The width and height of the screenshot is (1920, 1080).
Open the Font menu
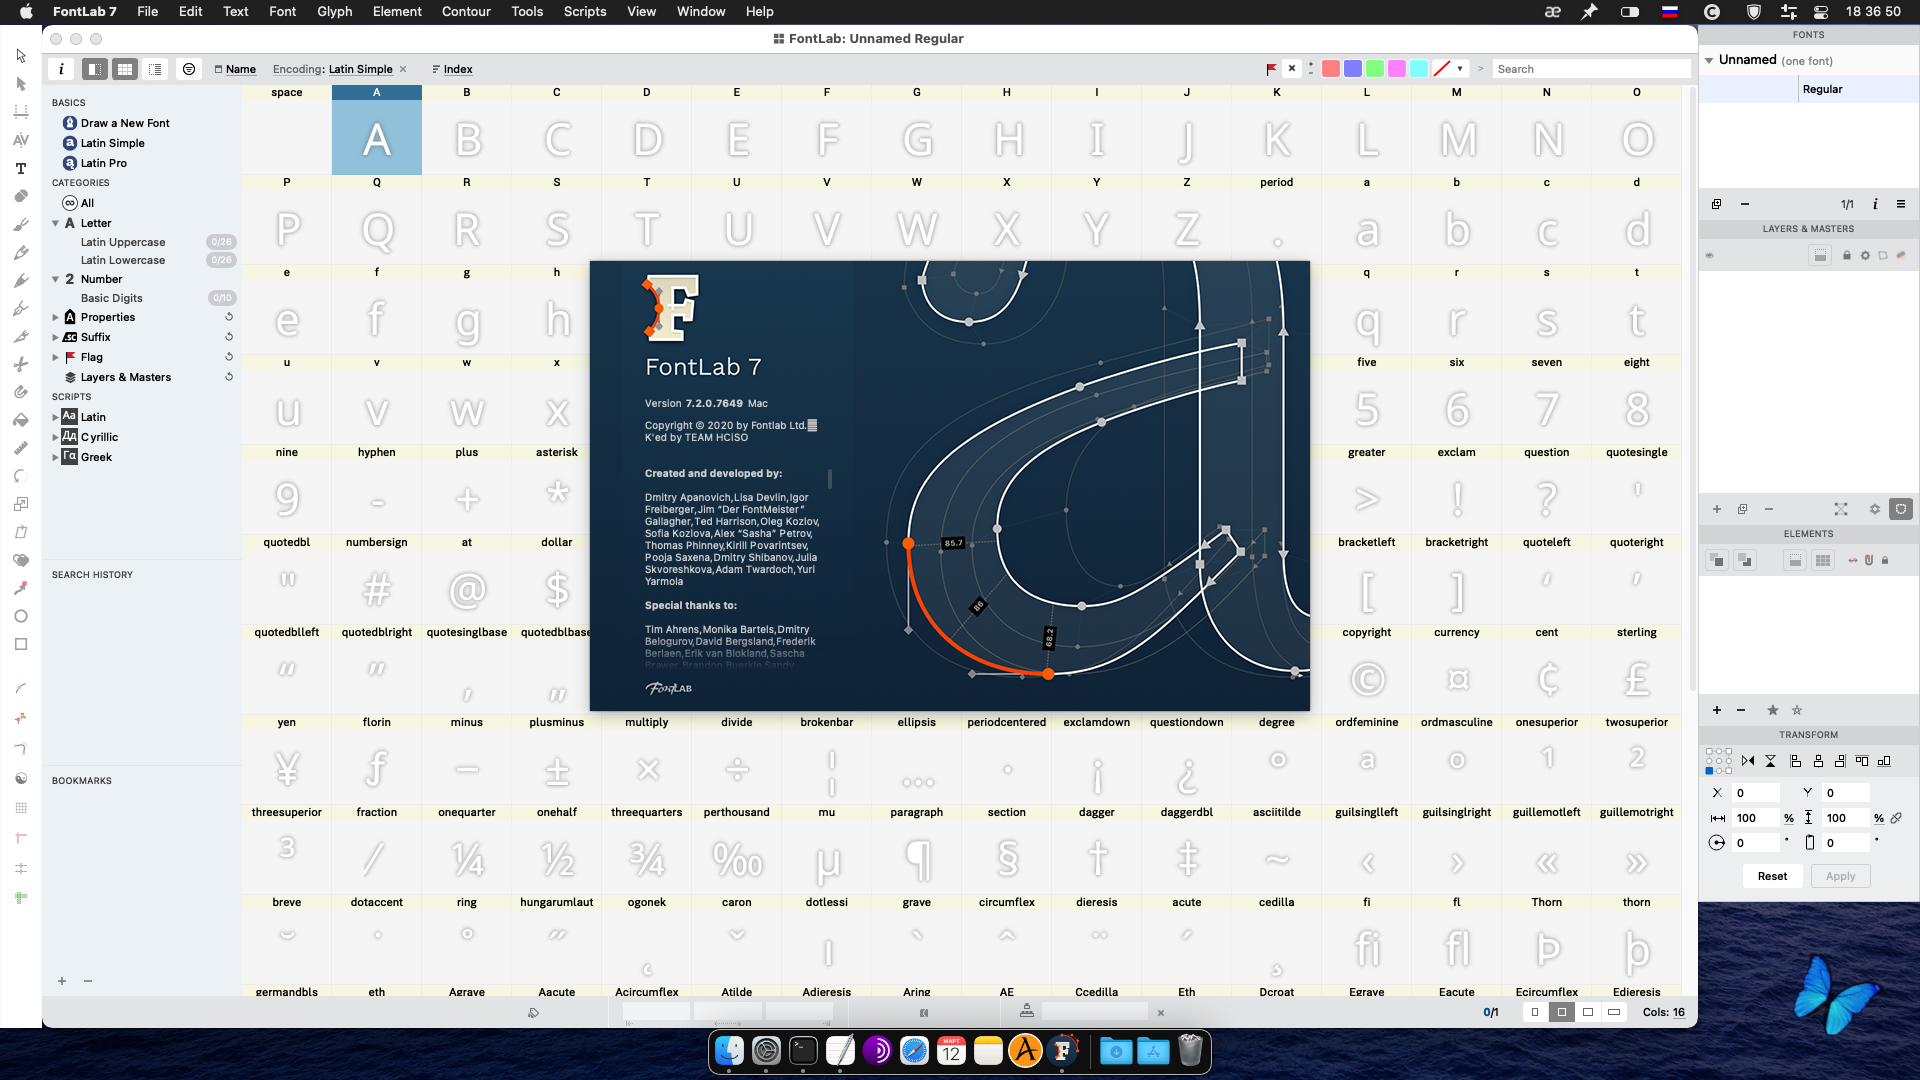pos(282,12)
